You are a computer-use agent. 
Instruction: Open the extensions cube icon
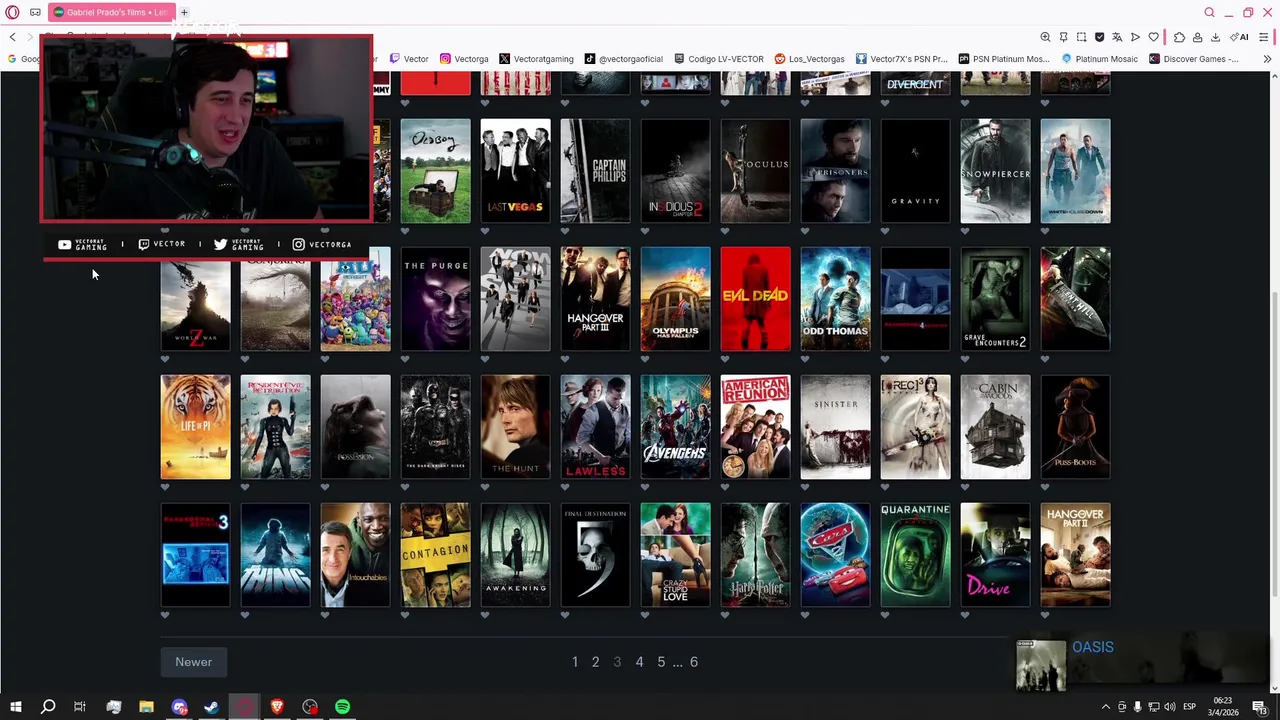click(x=1179, y=37)
